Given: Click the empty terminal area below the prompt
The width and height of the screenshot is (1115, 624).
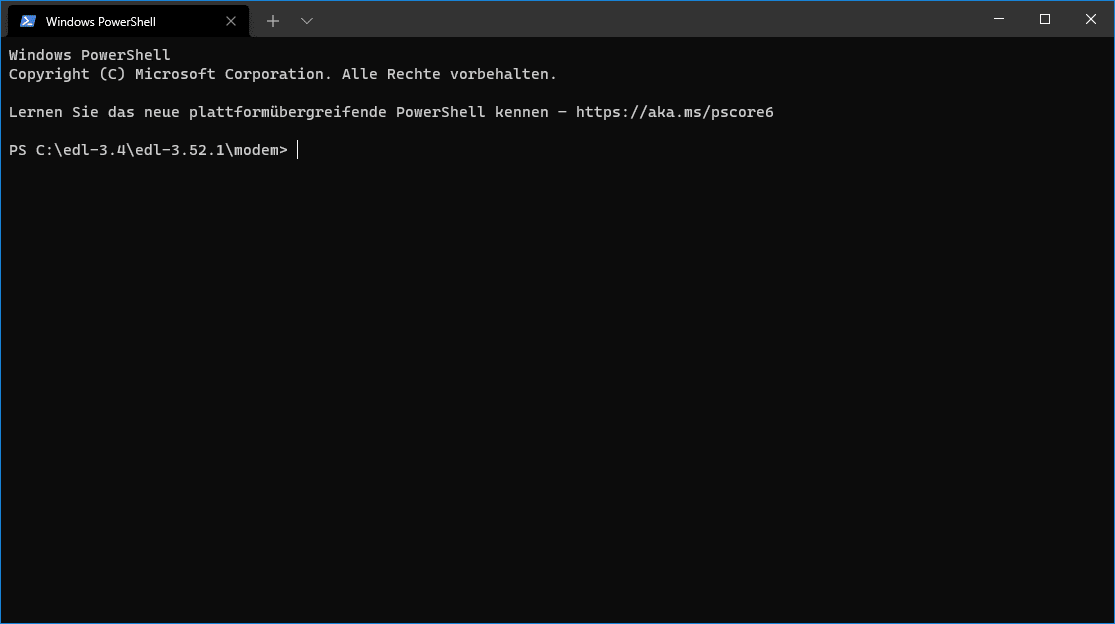Looking at the screenshot, I should coord(556,400).
